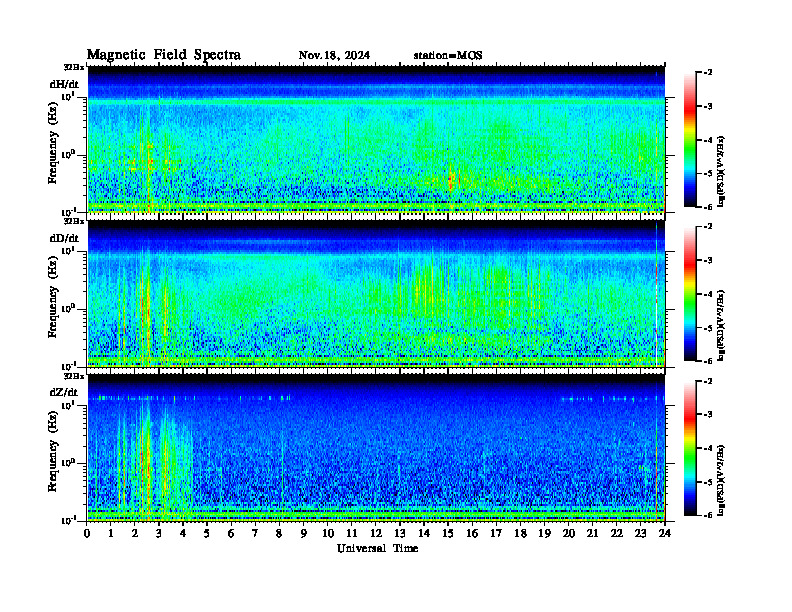
Task: Click the dD/dt panel label
Action: click(64, 238)
